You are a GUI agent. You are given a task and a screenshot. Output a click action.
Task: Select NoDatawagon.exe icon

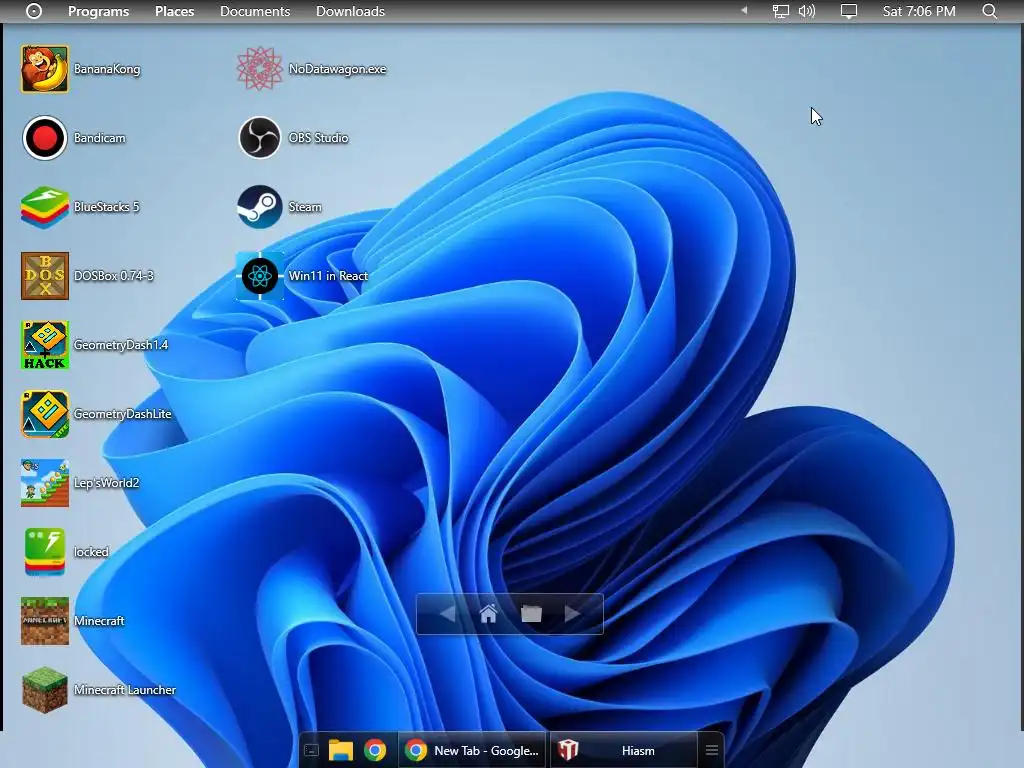pos(259,69)
